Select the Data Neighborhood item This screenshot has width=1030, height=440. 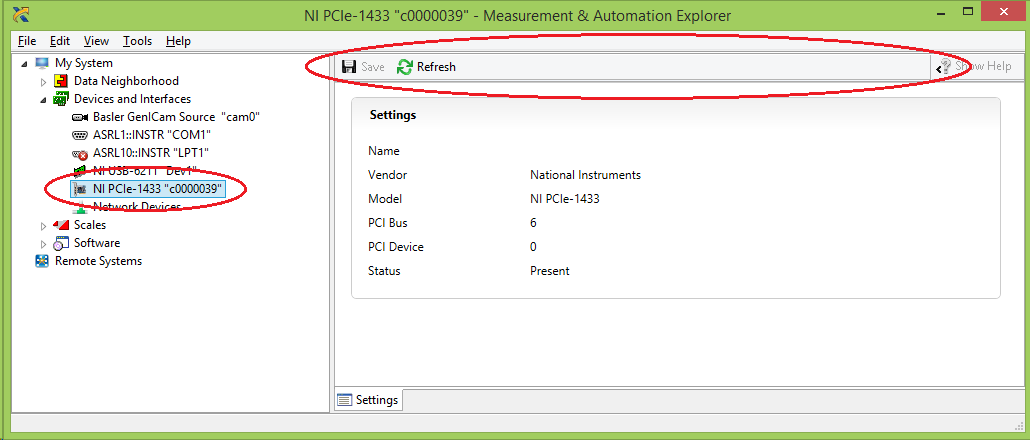(x=126, y=81)
